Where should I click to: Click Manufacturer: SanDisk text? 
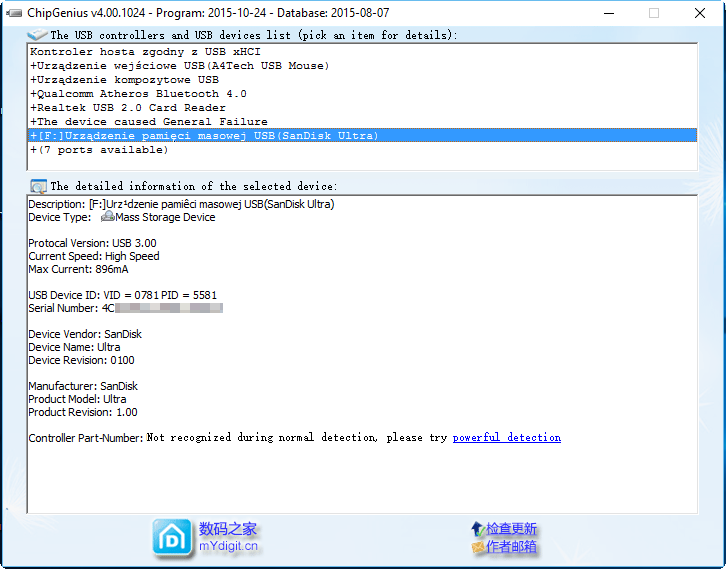[x=83, y=386]
